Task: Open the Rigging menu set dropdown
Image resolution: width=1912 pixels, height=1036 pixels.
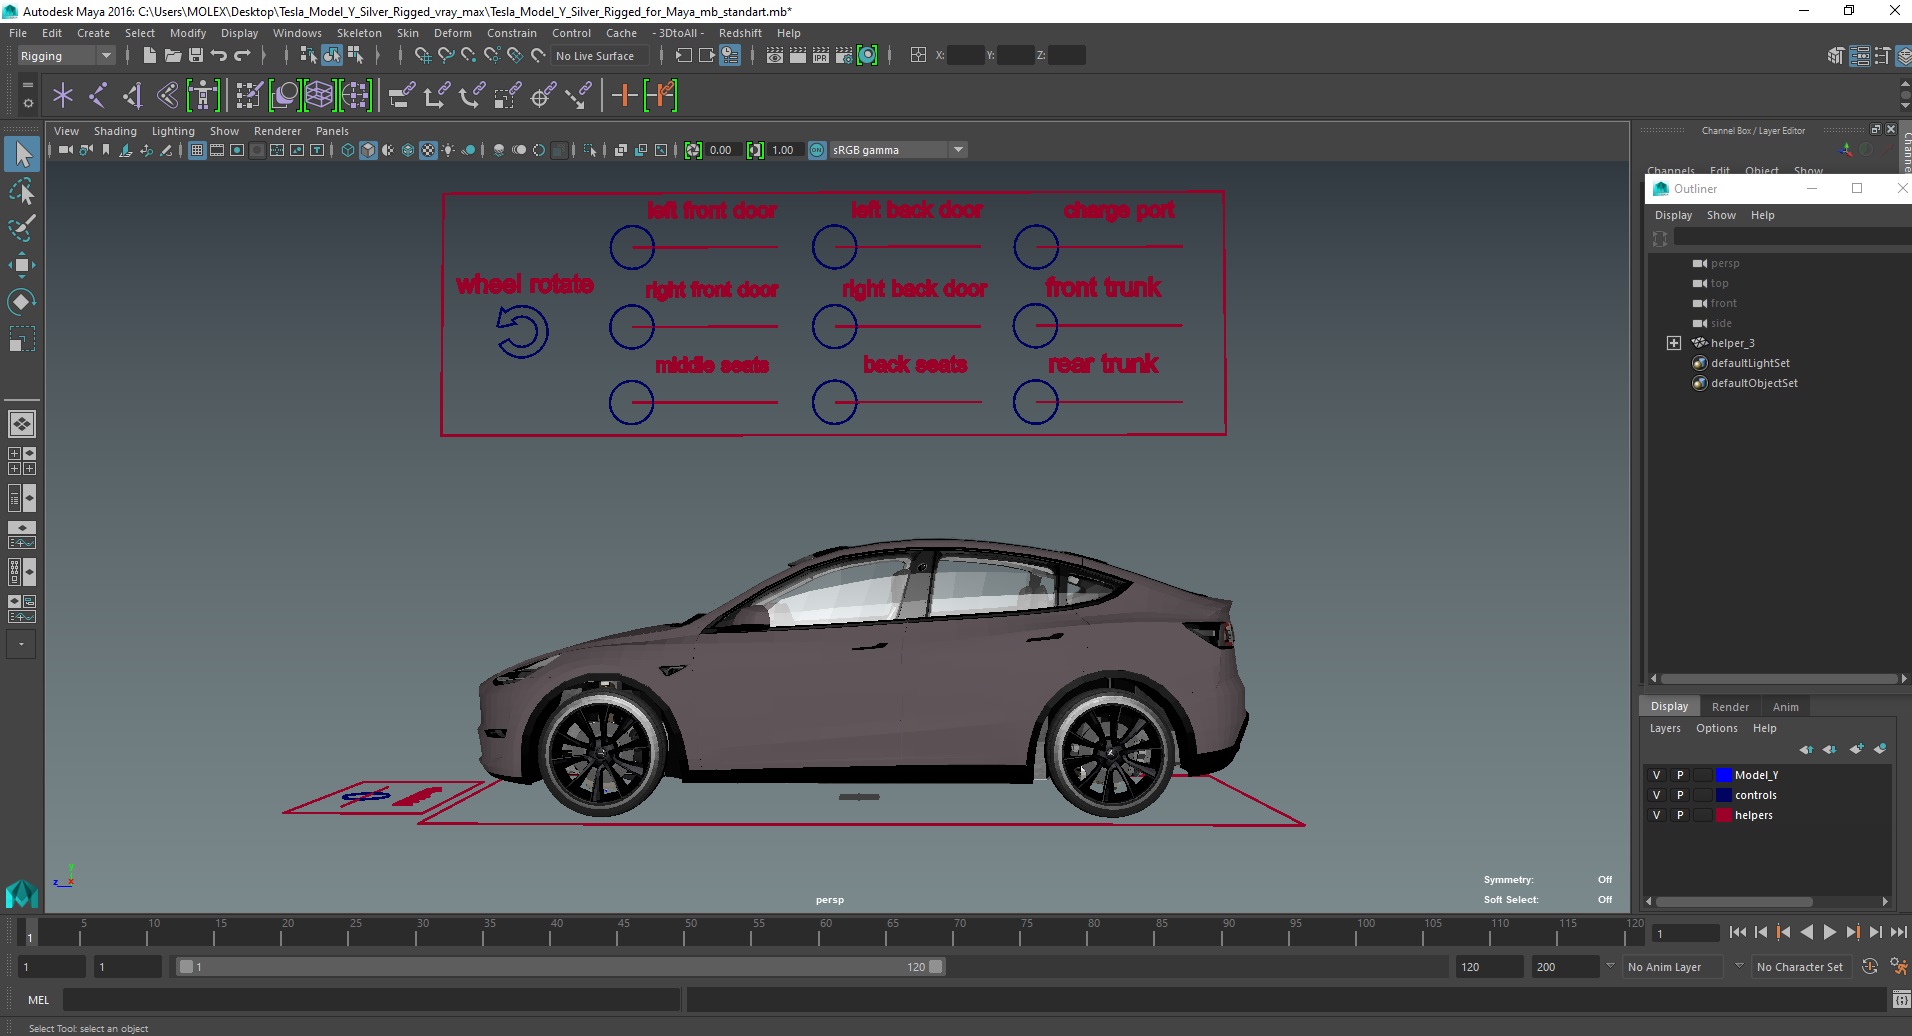Action: pyautogui.click(x=66, y=56)
